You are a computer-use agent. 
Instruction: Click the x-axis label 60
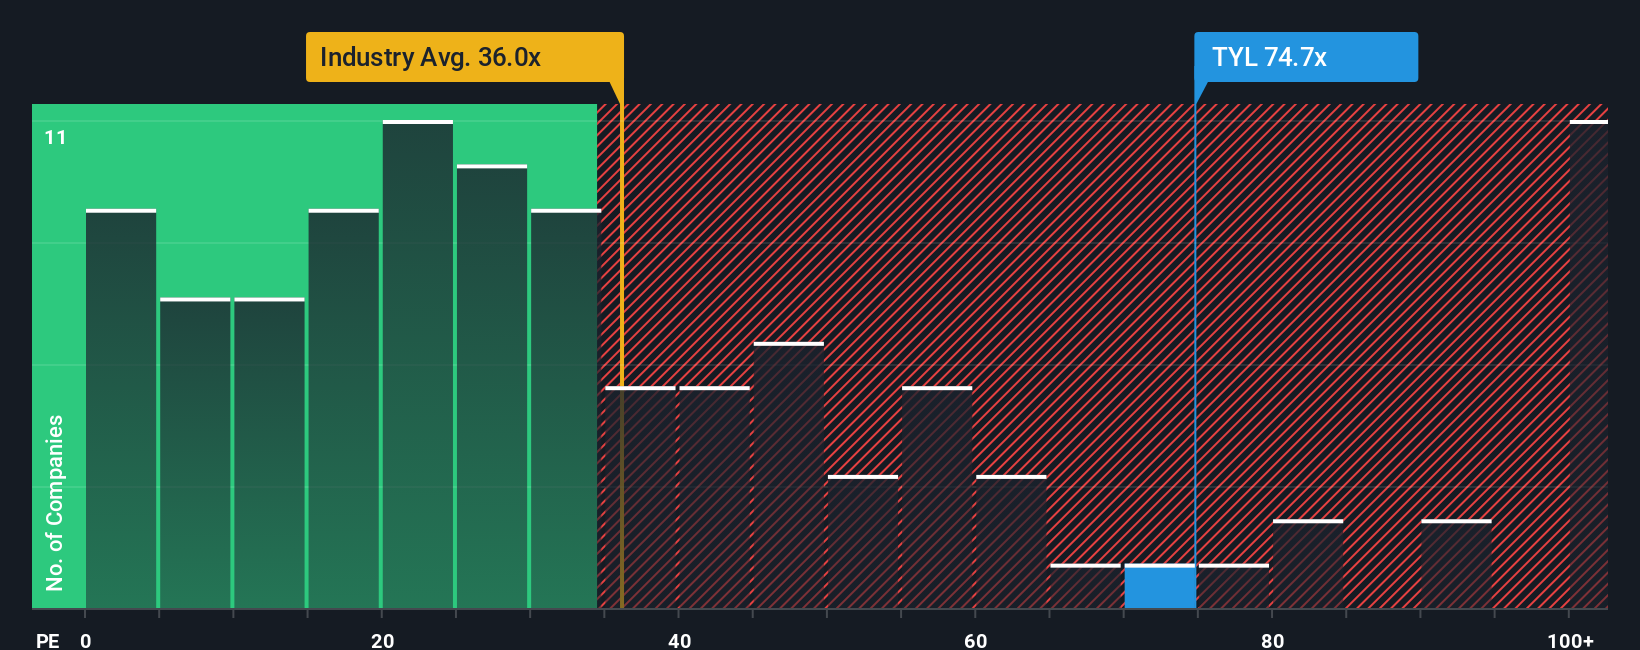click(x=976, y=640)
